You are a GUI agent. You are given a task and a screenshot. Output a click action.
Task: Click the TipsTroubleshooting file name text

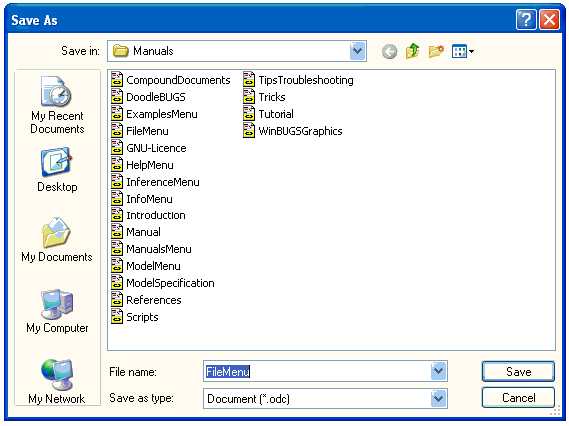306,80
